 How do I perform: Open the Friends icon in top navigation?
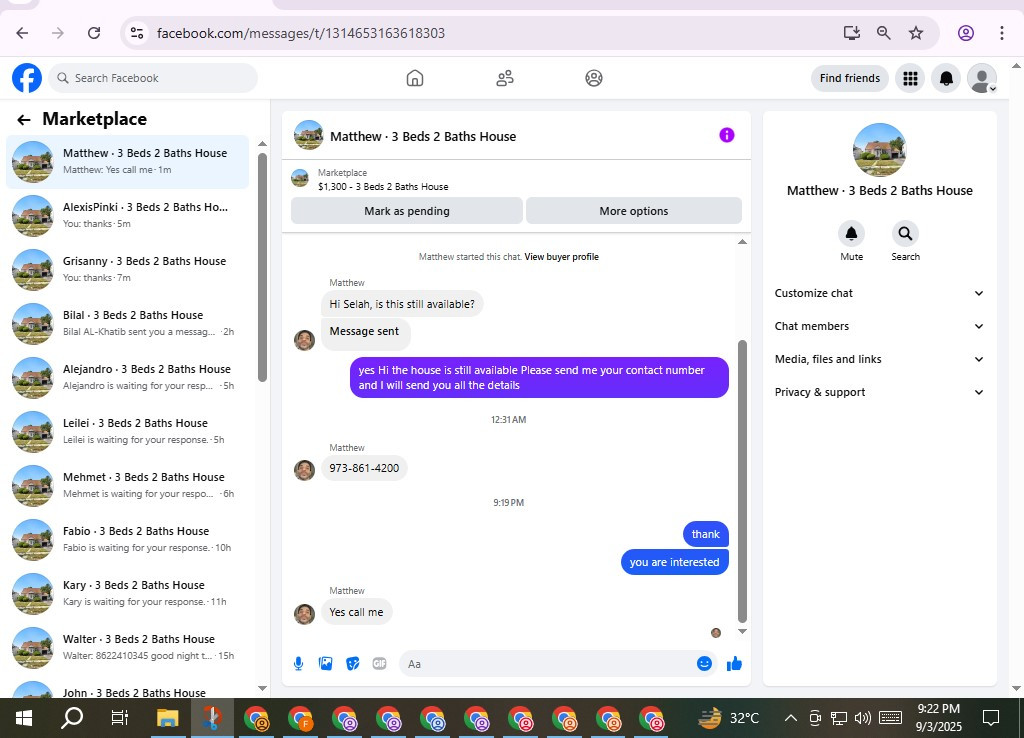[505, 78]
